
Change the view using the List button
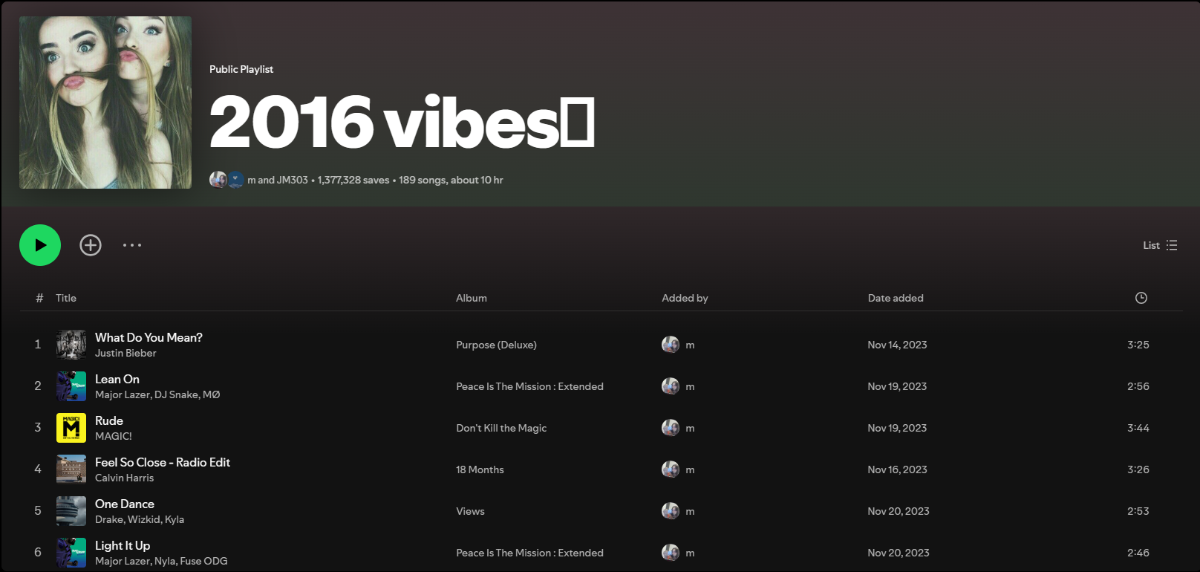pos(1160,245)
